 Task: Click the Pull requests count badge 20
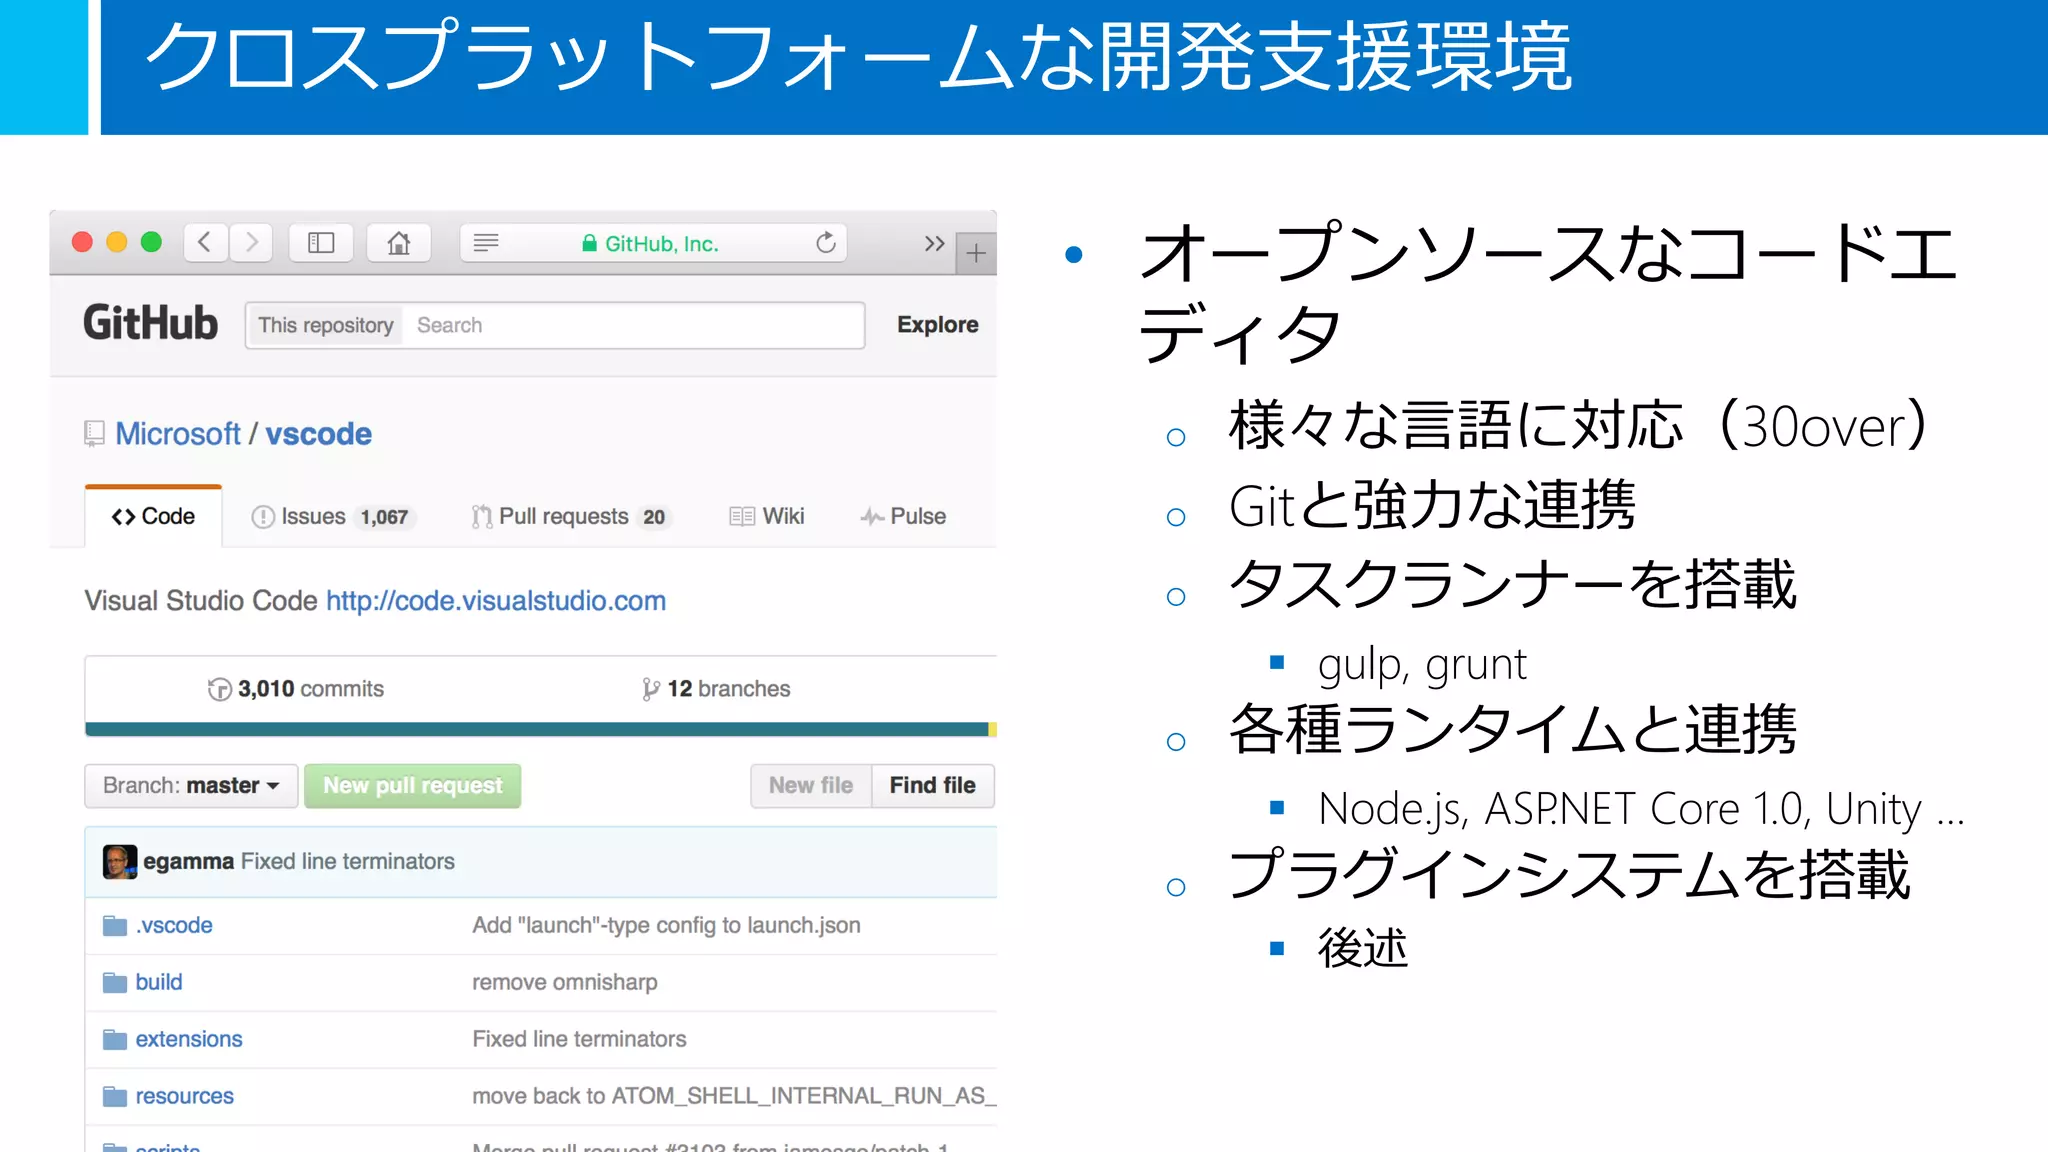(x=654, y=517)
